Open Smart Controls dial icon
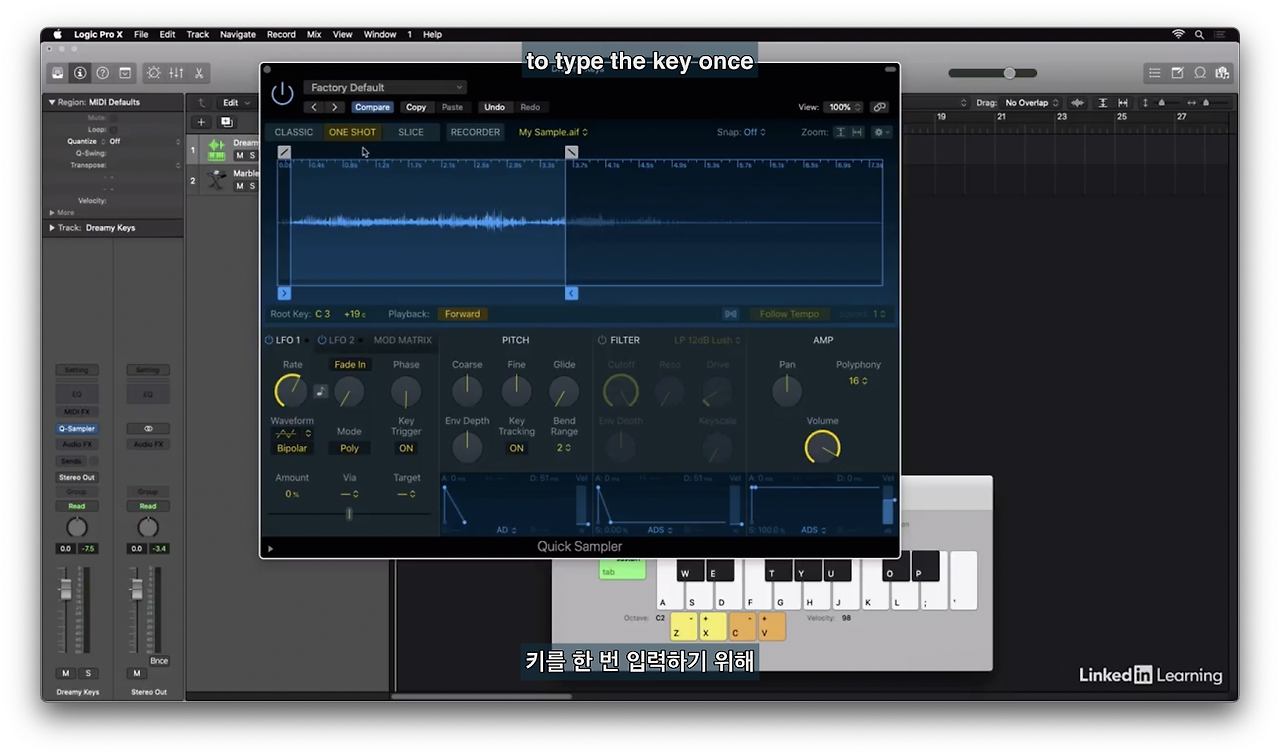This screenshot has height=756, width=1280. (x=153, y=73)
